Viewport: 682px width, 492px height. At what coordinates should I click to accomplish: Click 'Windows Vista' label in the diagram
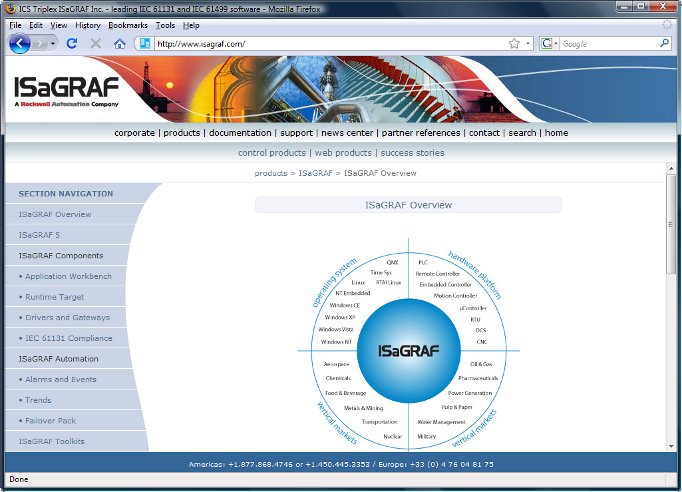pyautogui.click(x=336, y=329)
